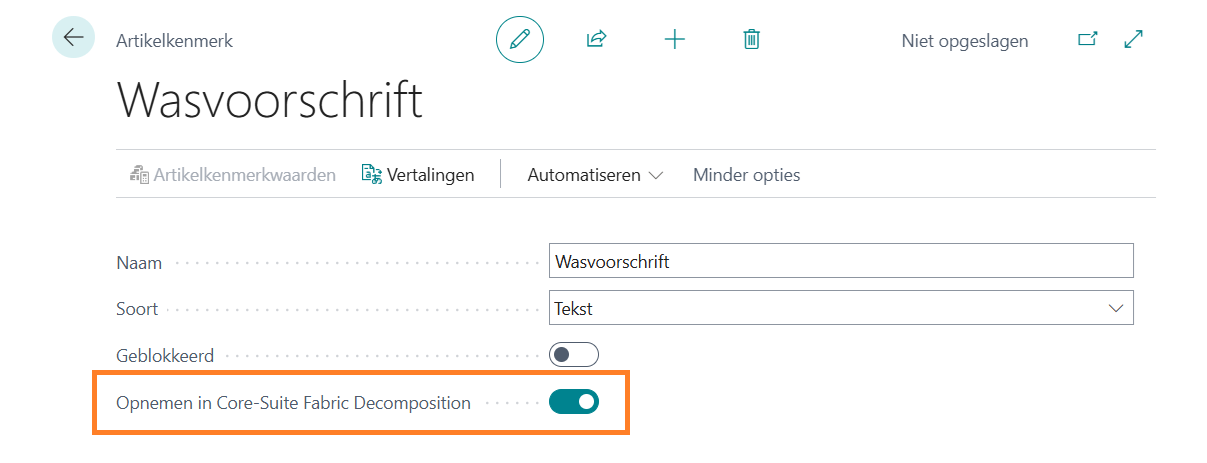Click the Artikelkenmerk breadcrumb label
The image size is (1207, 463).
[x=174, y=41]
